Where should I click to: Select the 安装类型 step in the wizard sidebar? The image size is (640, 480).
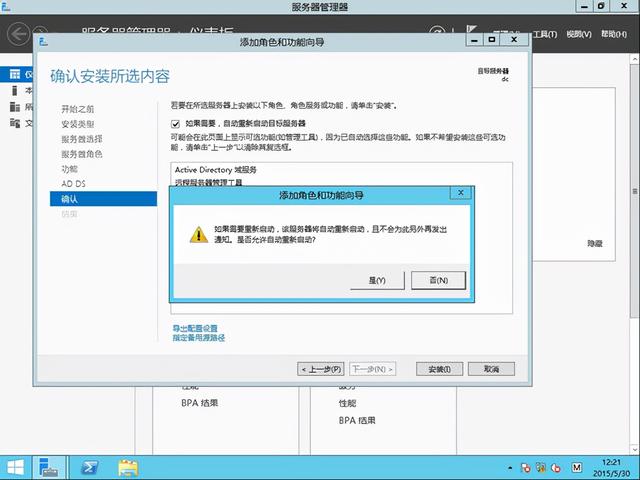click(x=78, y=124)
